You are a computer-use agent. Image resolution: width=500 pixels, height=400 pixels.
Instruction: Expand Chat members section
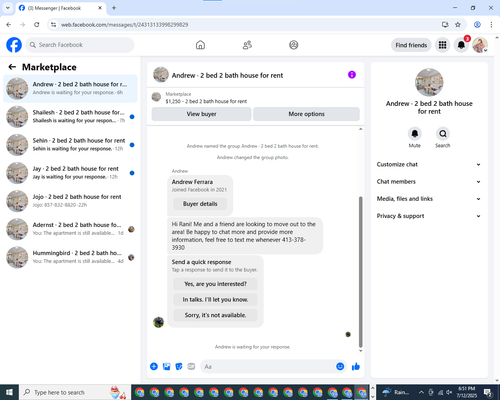(x=429, y=182)
